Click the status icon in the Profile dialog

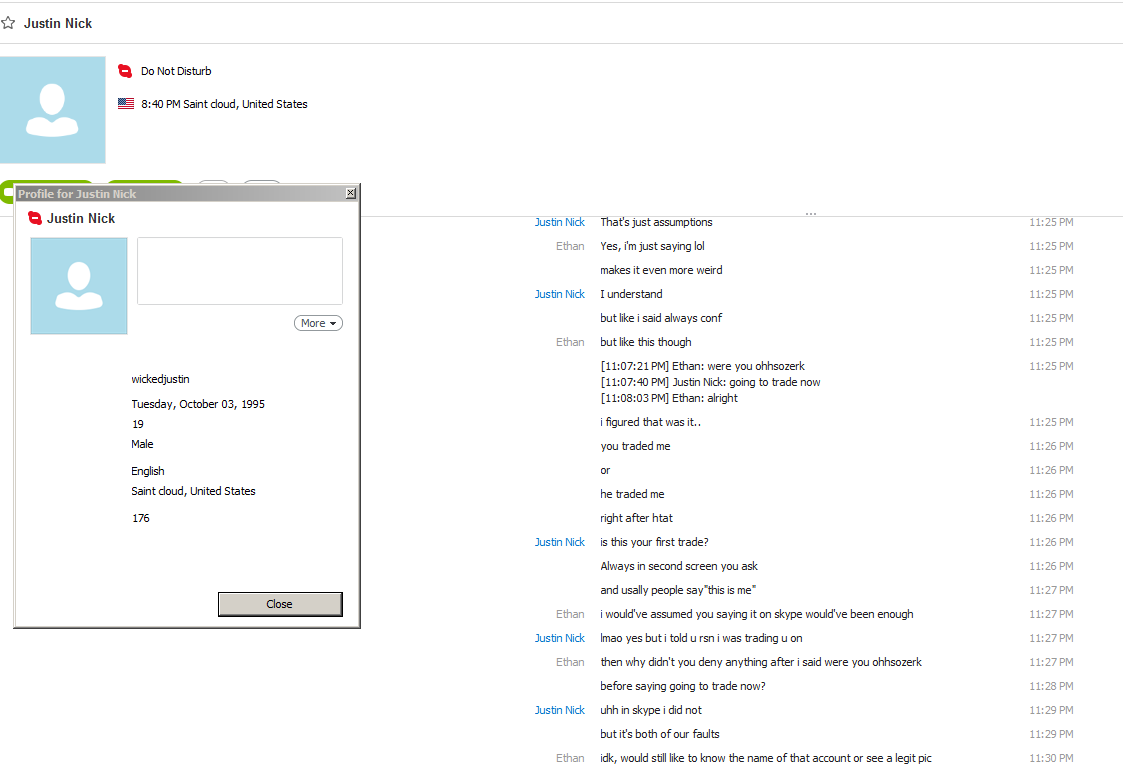click(x=34, y=218)
